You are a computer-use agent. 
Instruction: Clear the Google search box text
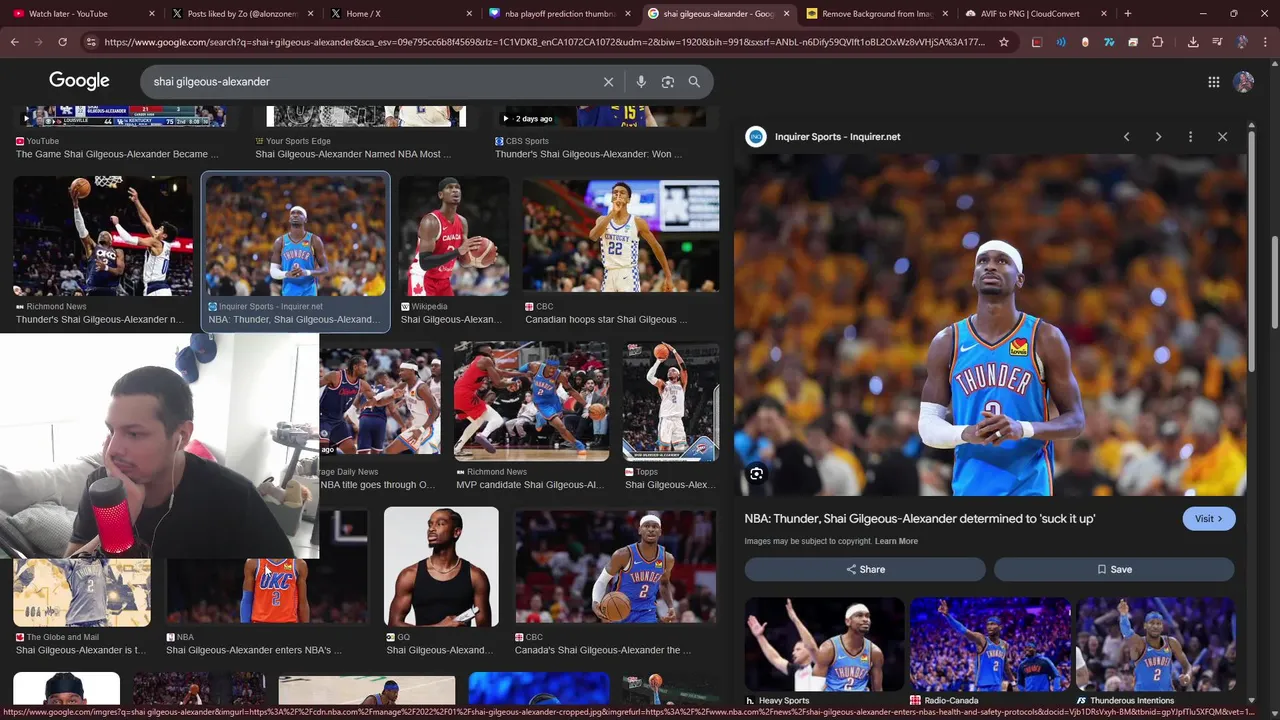pos(608,82)
